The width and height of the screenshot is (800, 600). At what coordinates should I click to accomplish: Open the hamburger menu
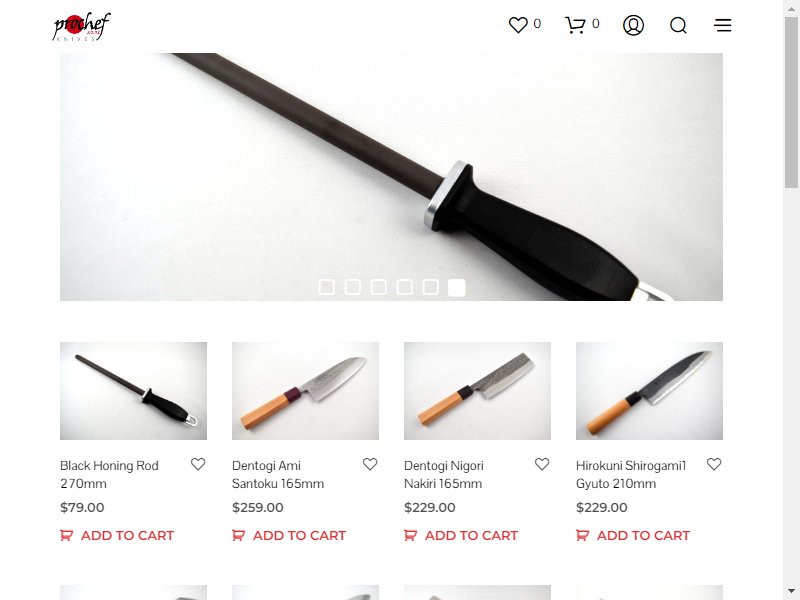pyautogui.click(x=722, y=25)
